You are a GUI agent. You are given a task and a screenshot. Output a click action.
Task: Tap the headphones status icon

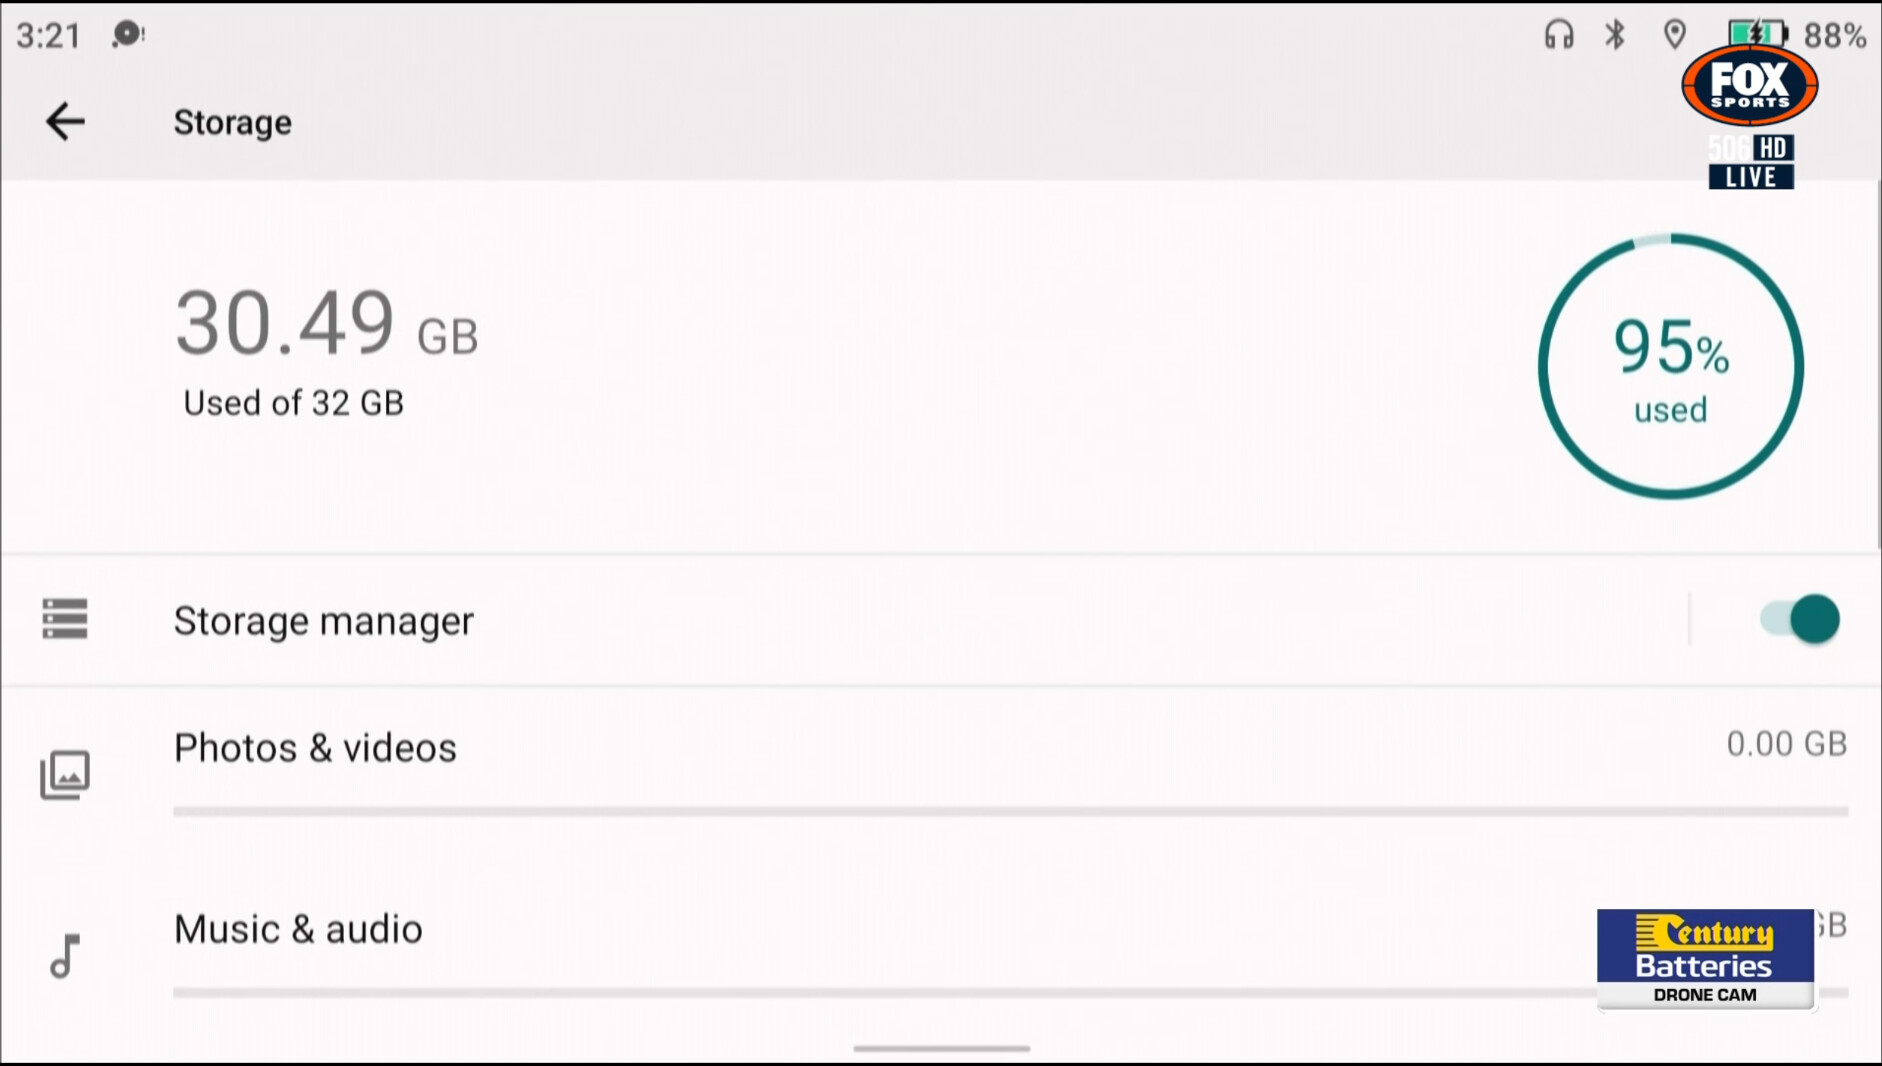pyautogui.click(x=1558, y=35)
